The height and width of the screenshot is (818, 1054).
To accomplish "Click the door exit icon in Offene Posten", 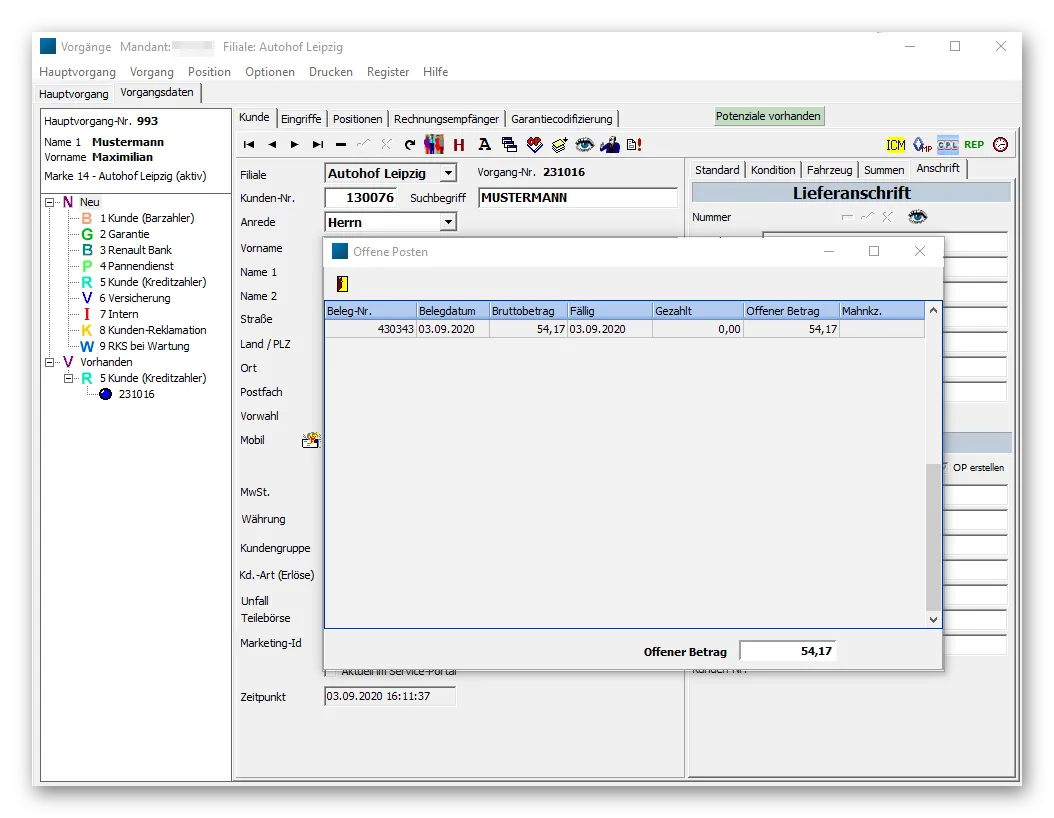I will tap(342, 283).
